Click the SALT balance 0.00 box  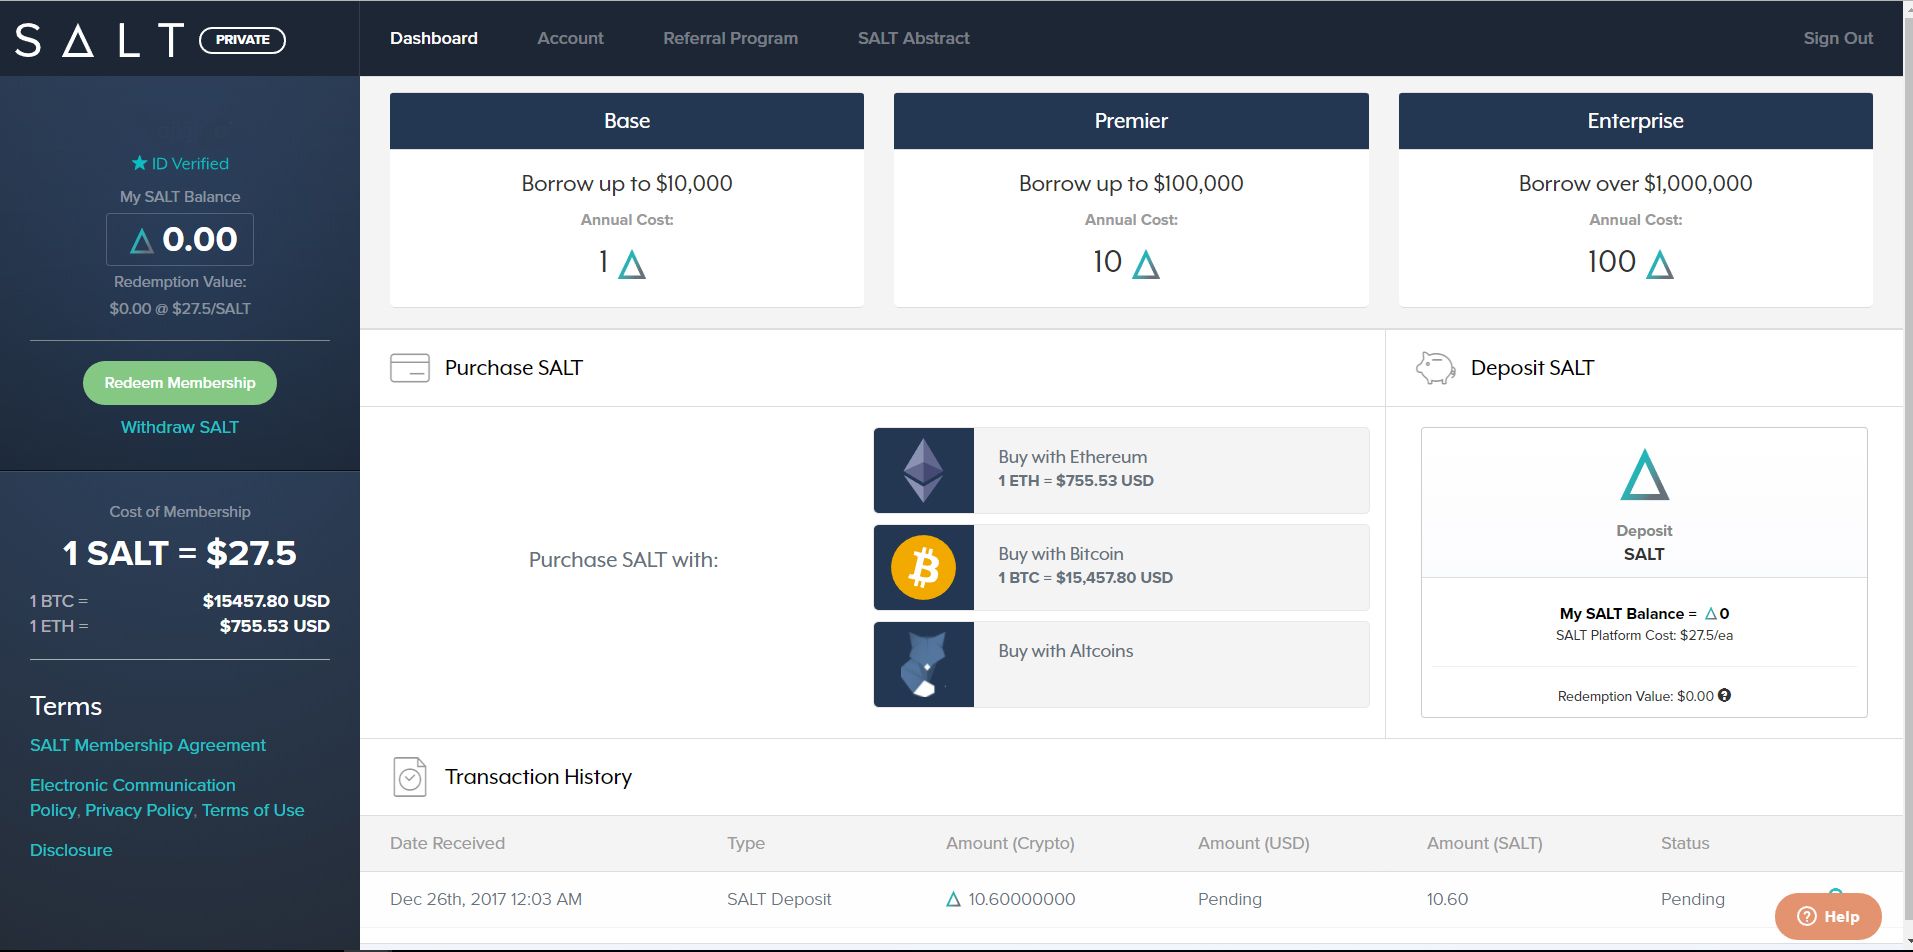[180, 239]
